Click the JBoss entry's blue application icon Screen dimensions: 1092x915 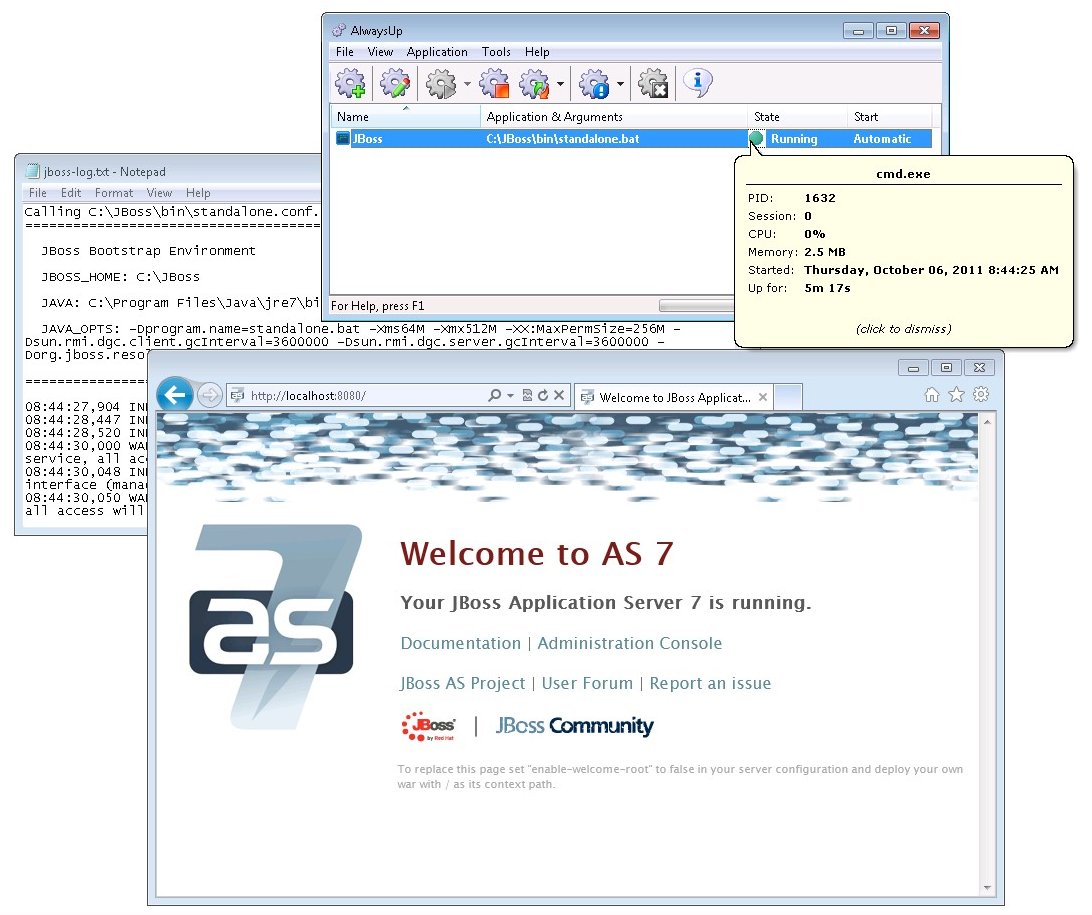[x=343, y=139]
